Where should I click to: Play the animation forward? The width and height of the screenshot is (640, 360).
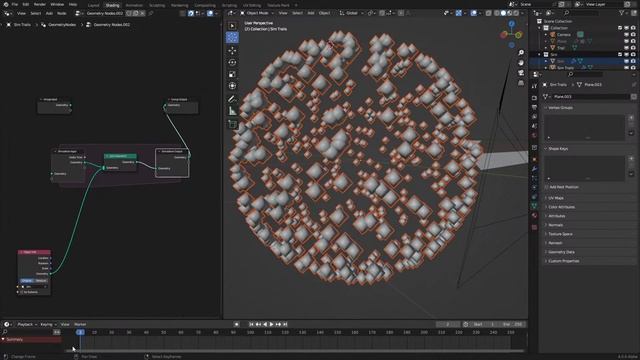[x=271, y=324]
